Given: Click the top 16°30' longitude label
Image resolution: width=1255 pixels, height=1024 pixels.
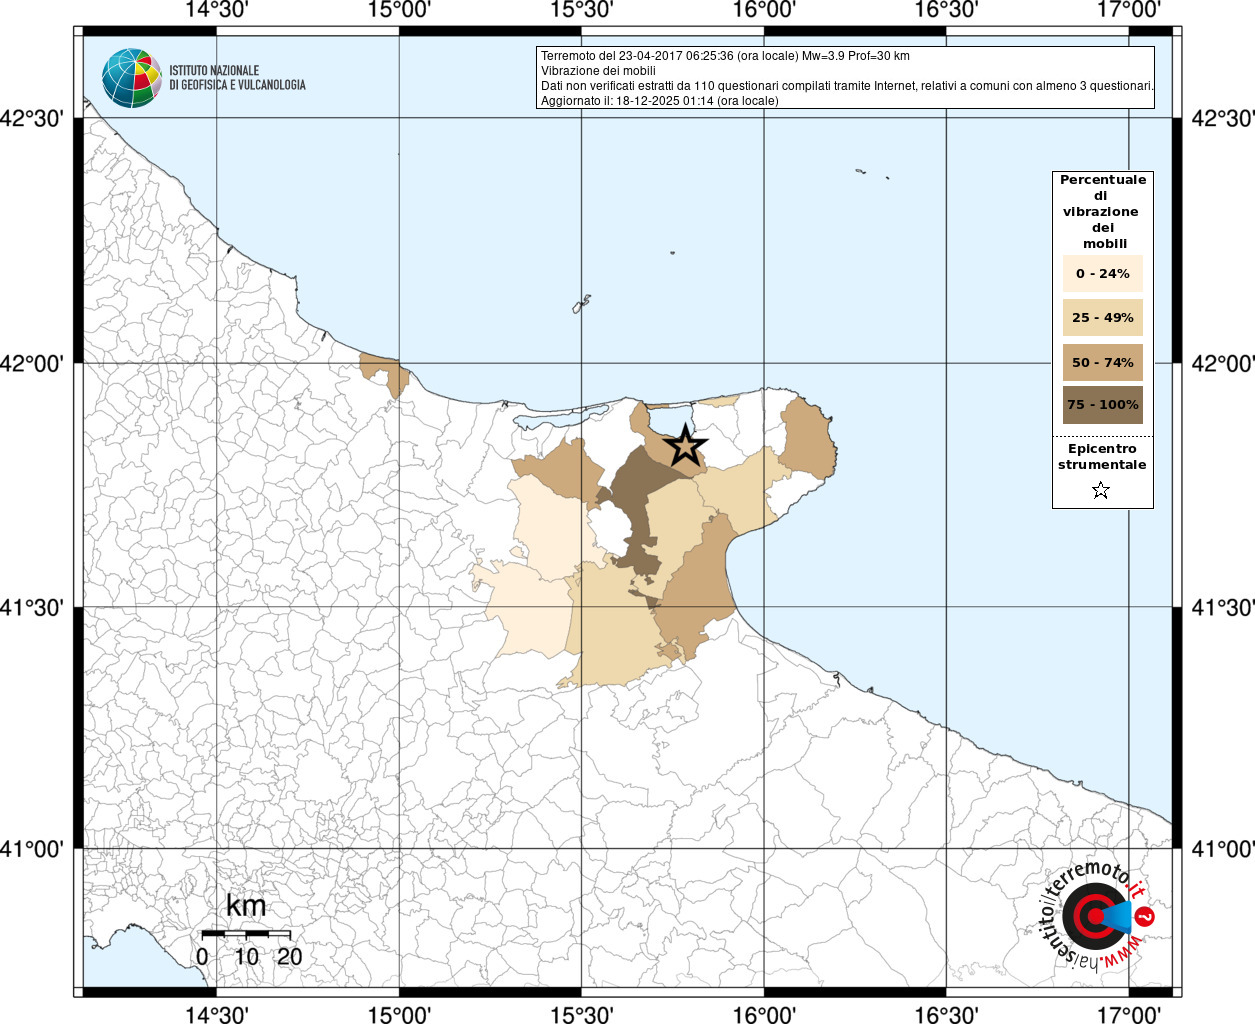Looking at the screenshot, I should coord(946,10).
